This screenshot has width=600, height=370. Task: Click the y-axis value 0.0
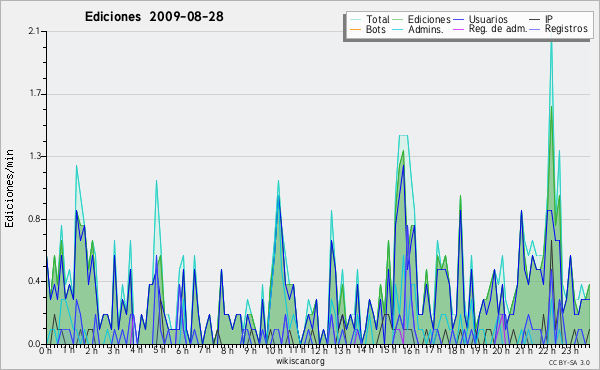(x=34, y=344)
